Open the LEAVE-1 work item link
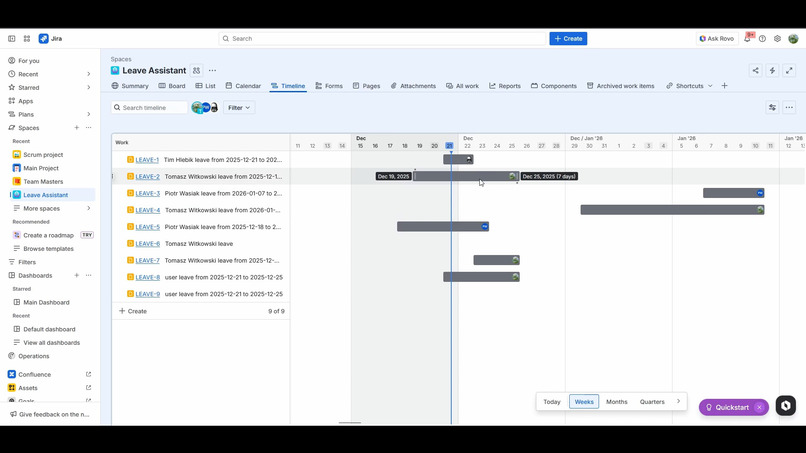The image size is (806, 453). click(x=147, y=160)
